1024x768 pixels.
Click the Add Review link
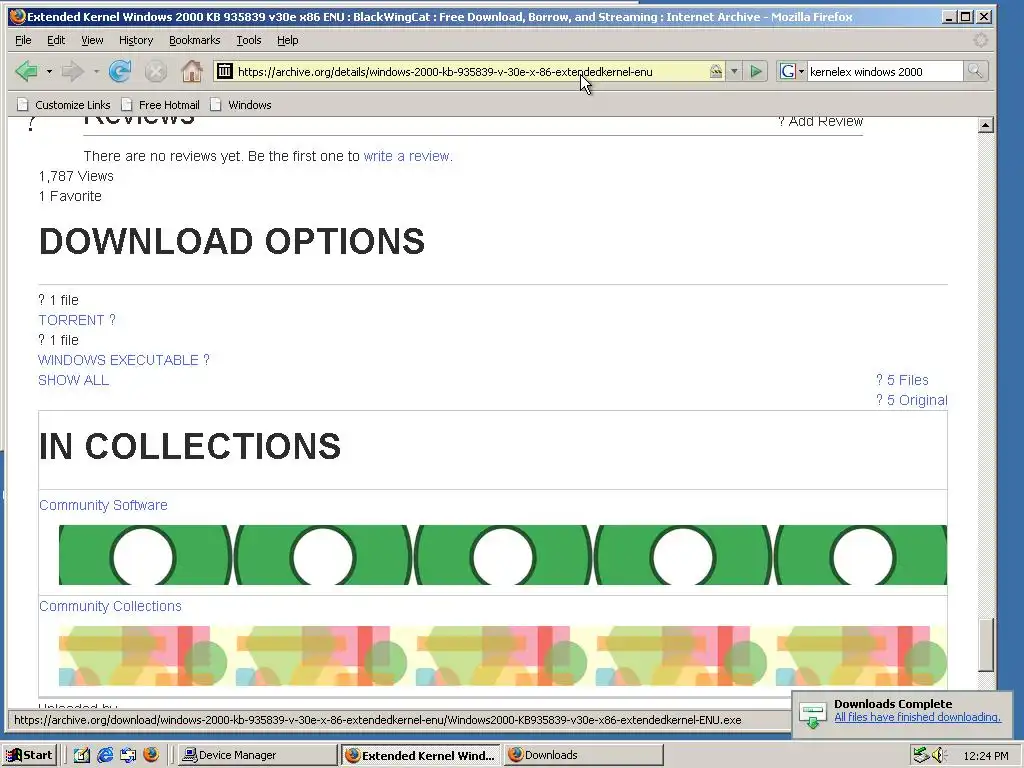(x=821, y=121)
